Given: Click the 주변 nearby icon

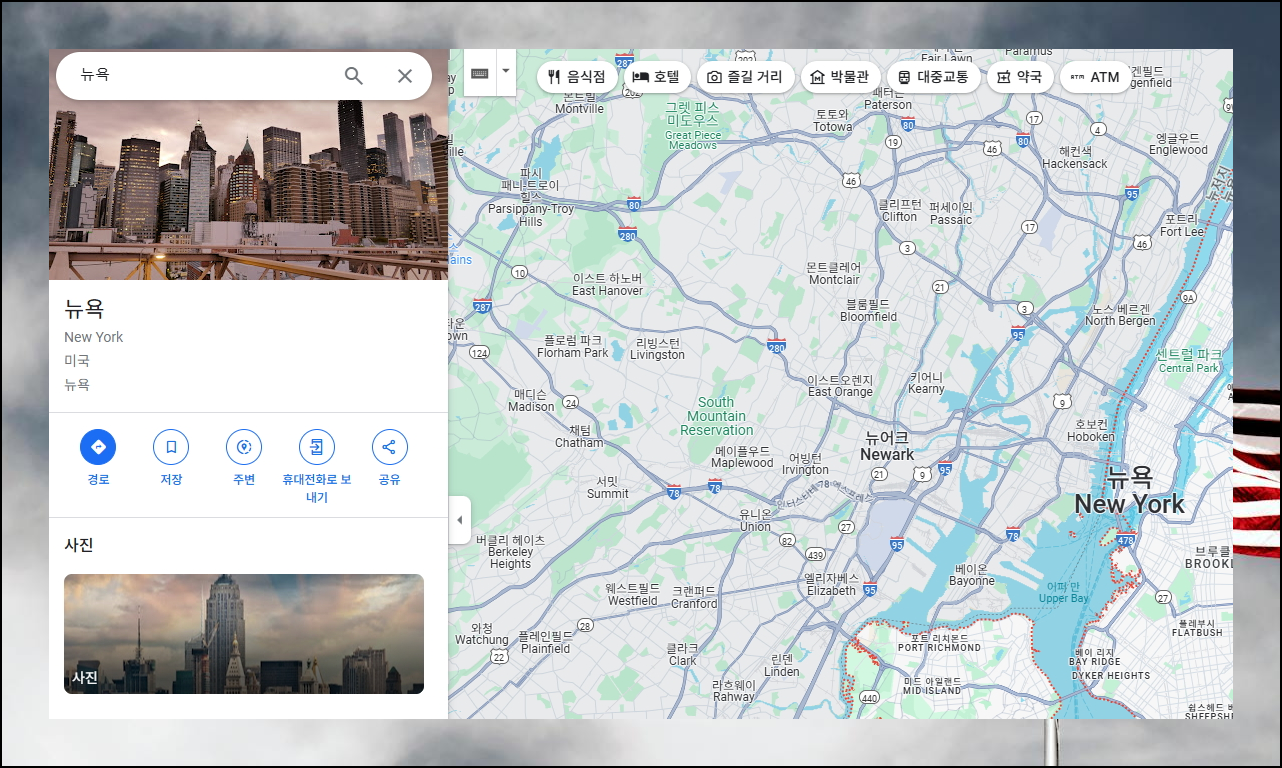Looking at the screenshot, I should (x=244, y=447).
